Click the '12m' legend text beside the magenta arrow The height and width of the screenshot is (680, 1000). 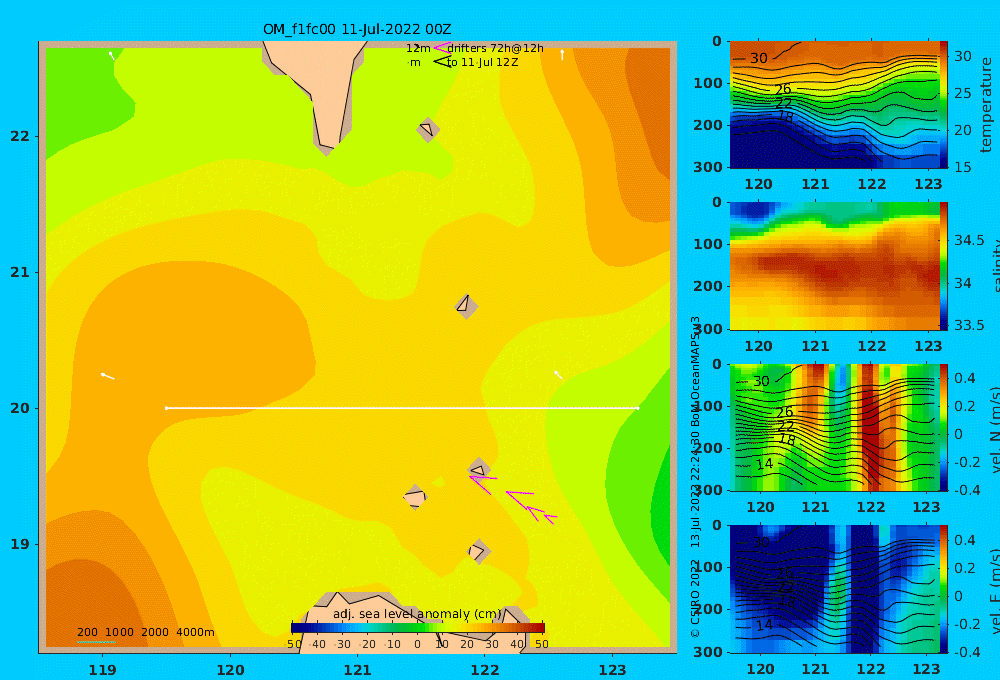[418, 48]
